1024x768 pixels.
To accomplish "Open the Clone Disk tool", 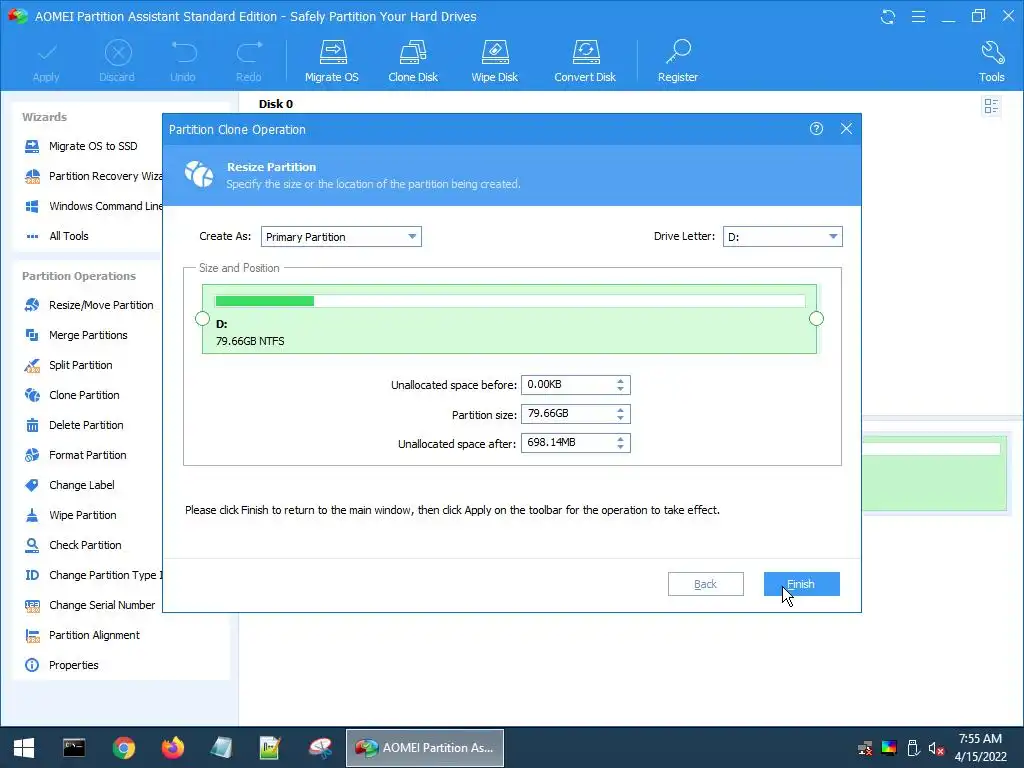I will coord(413,61).
